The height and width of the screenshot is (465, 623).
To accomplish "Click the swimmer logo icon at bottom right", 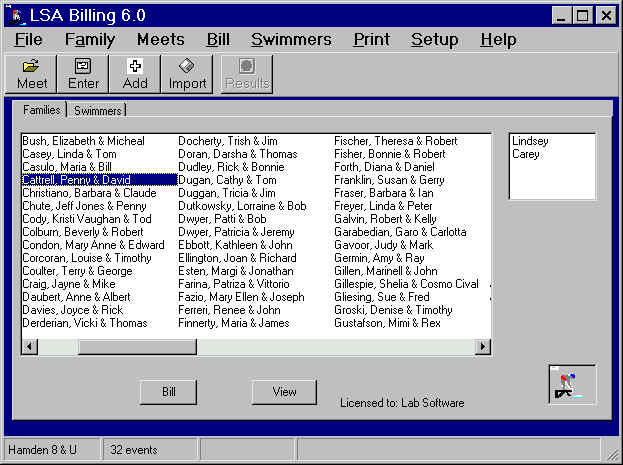I will 571,384.
